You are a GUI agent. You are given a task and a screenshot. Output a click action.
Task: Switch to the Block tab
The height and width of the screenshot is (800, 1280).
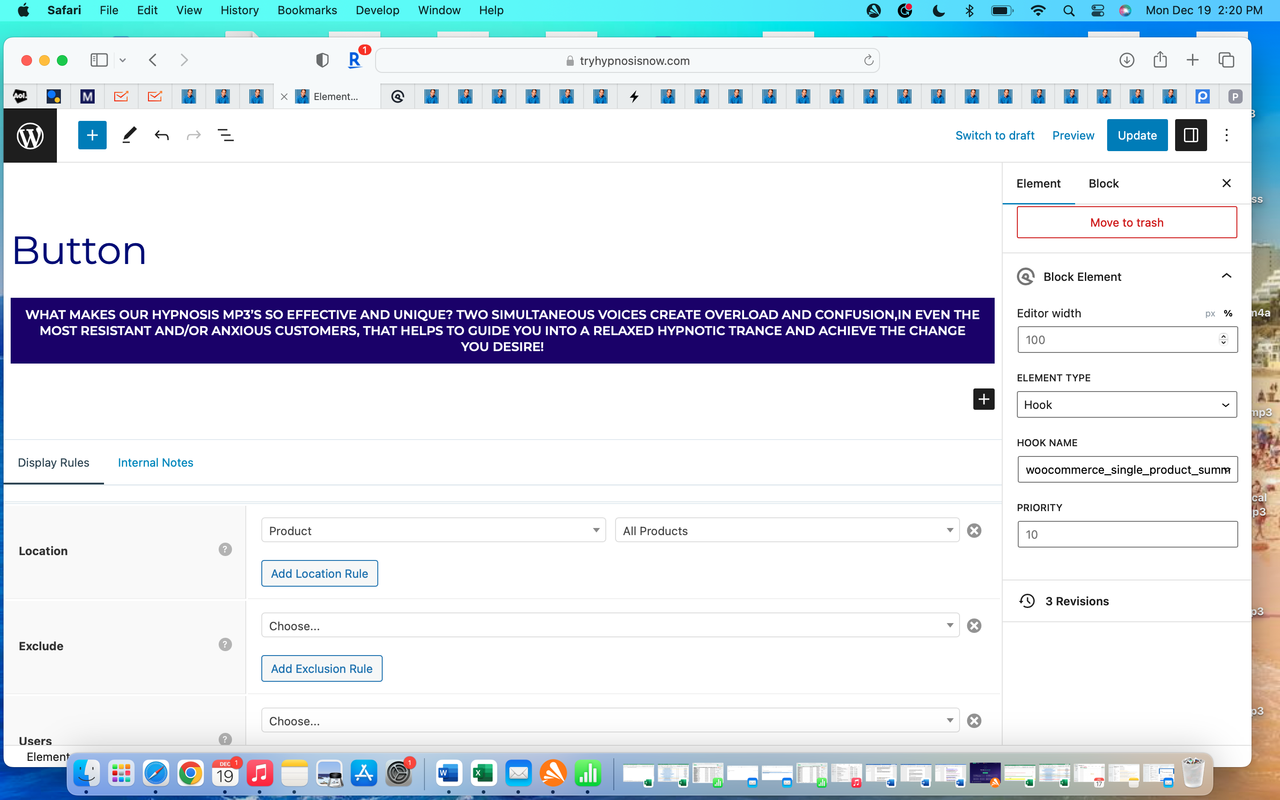tap(1103, 183)
